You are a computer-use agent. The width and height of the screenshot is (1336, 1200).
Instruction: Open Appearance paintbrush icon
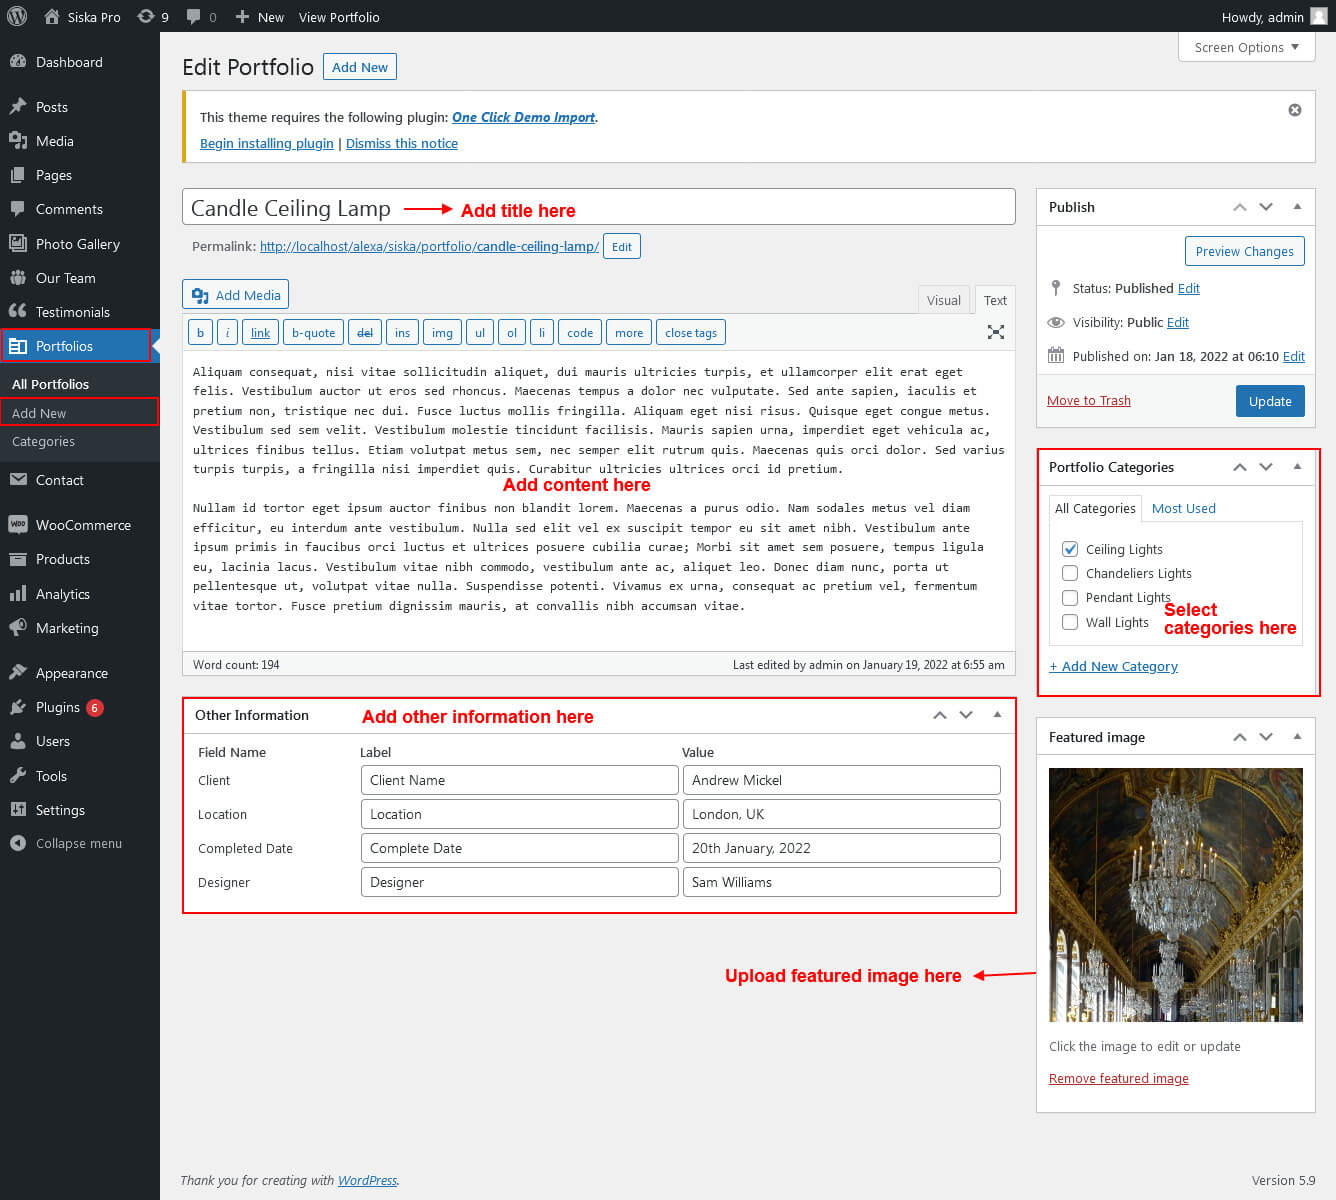click(18, 672)
